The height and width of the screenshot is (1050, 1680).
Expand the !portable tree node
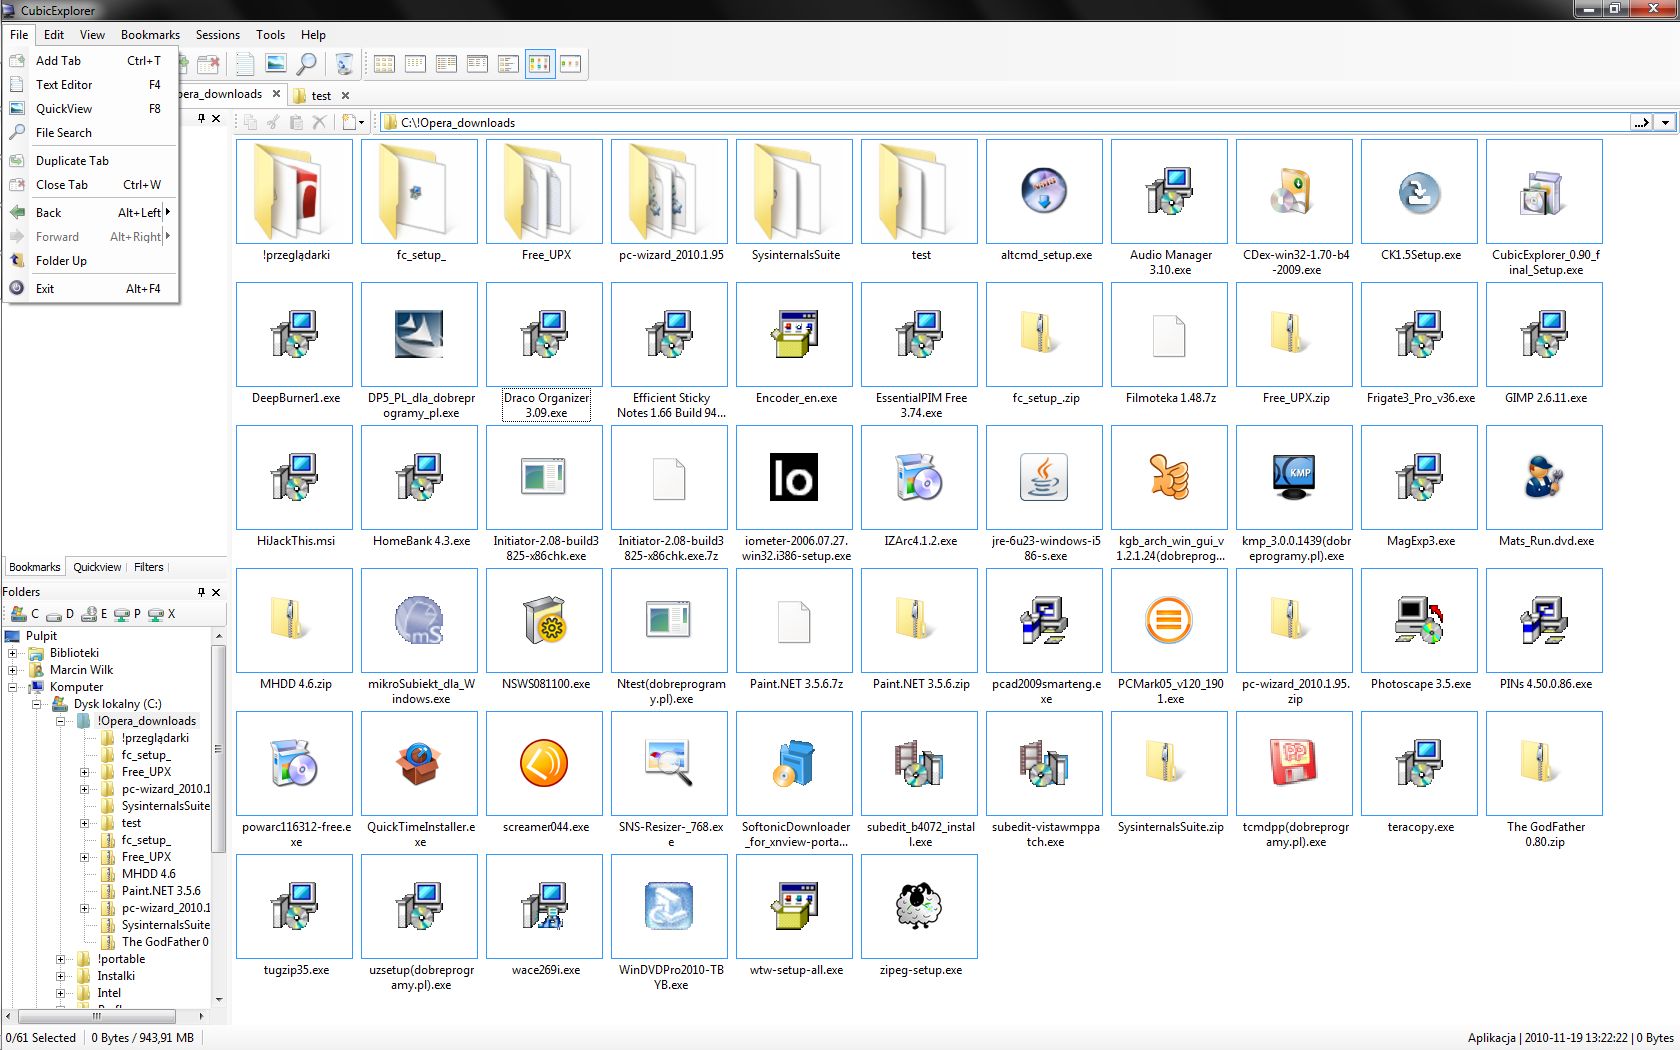pyautogui.click(x=61, y=959)
